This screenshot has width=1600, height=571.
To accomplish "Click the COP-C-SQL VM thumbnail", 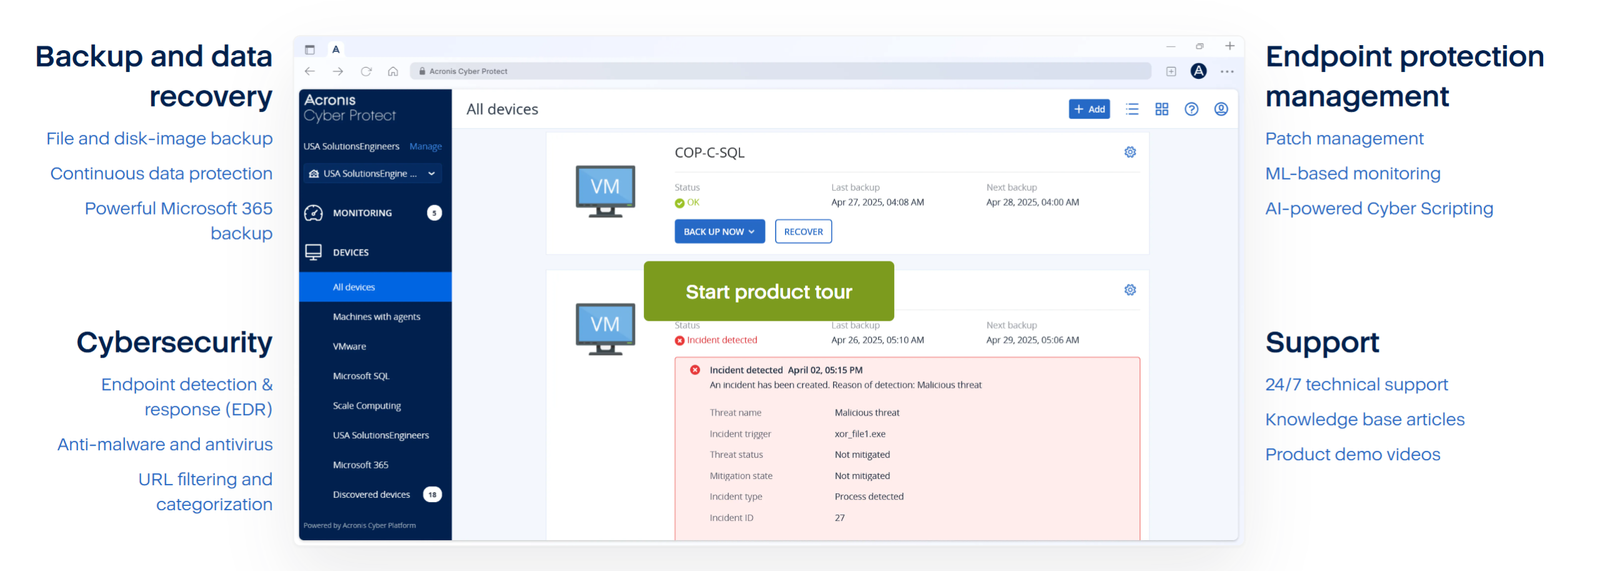I will 605,191.
